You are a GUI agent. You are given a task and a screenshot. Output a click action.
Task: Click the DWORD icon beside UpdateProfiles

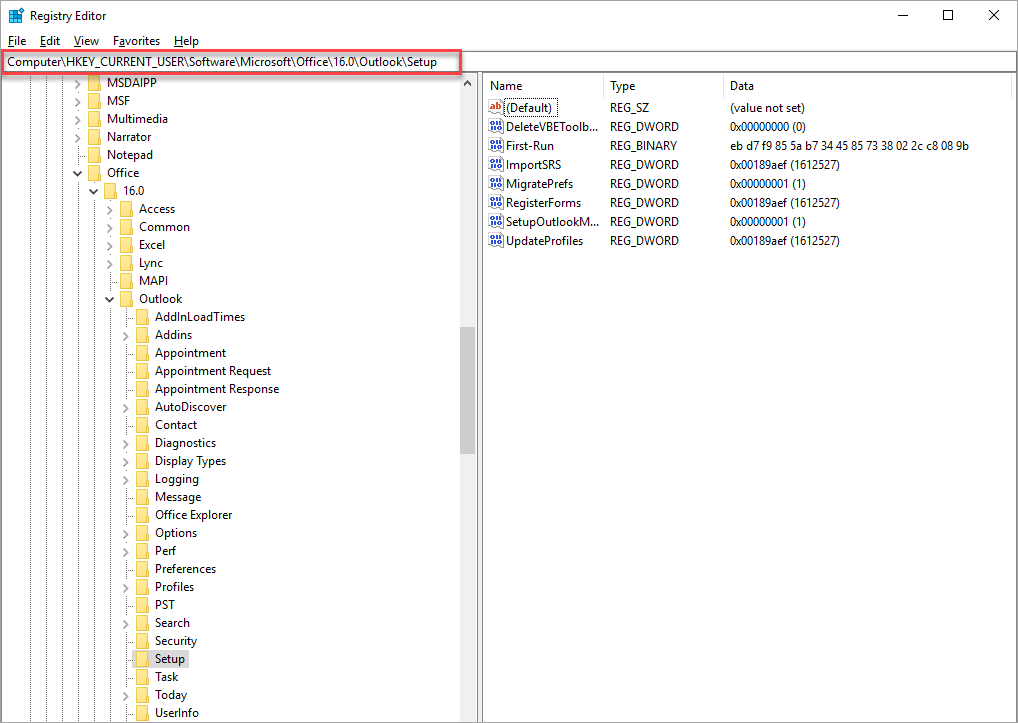click(x=496, y=240)
